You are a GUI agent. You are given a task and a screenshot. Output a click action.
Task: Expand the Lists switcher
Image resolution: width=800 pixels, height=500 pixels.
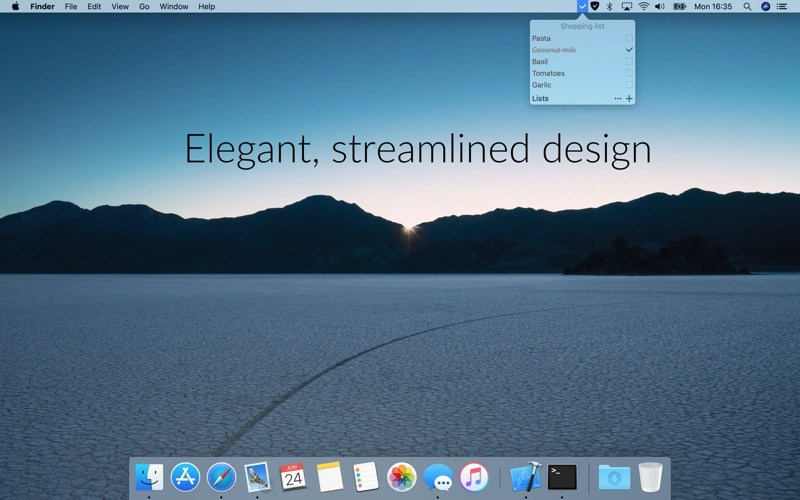540,99
